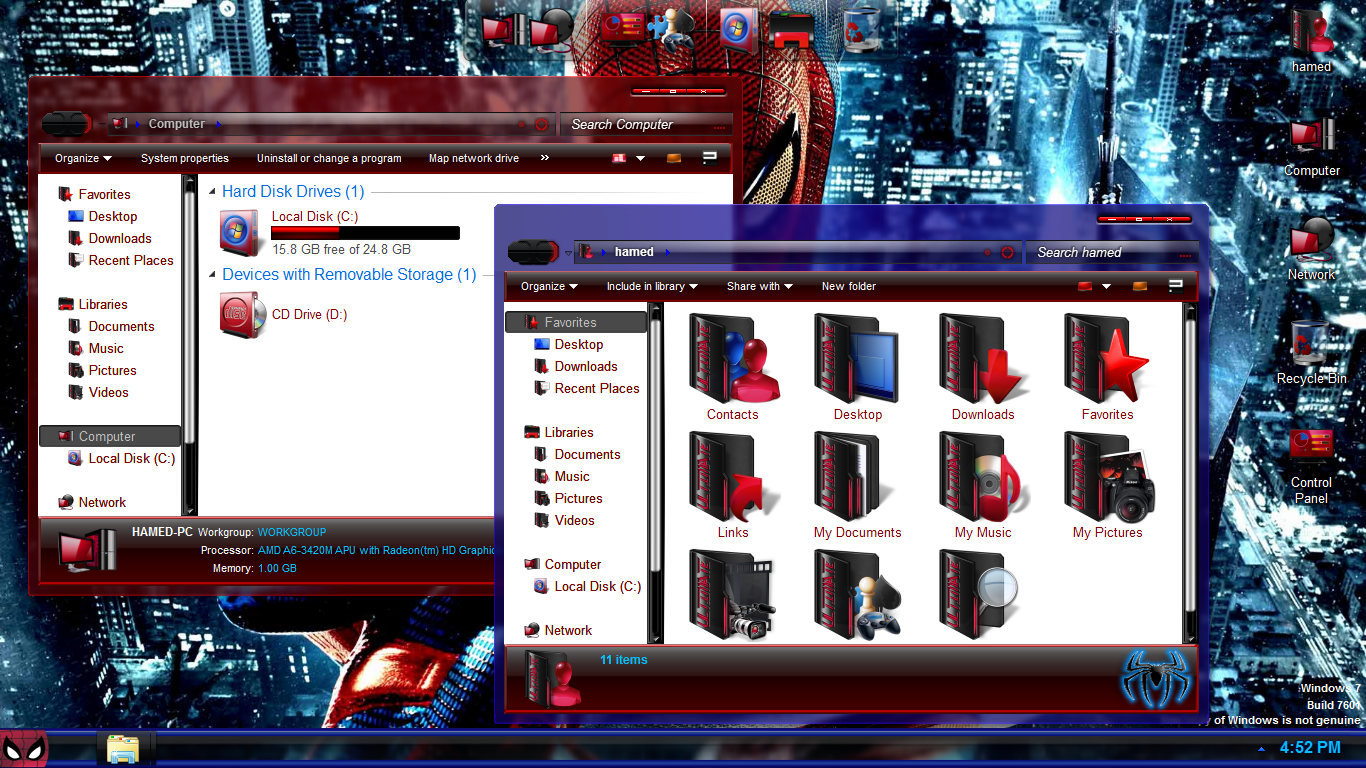Click Map network drive
Viewport: 1366px width, 768px height.
pyautogui.click(x=474, y=158)
